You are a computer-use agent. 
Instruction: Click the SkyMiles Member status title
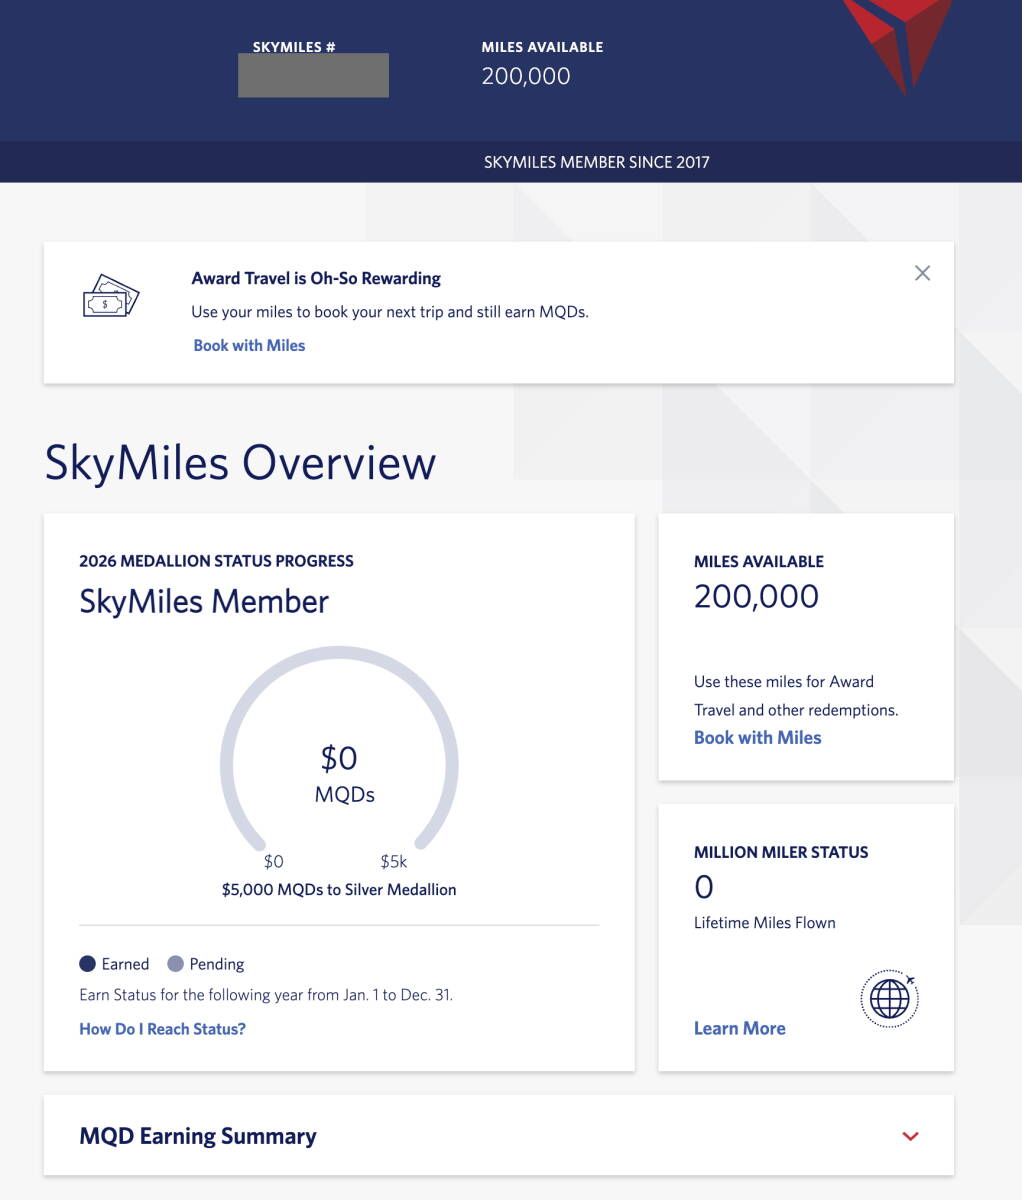(x=204, y=602)
